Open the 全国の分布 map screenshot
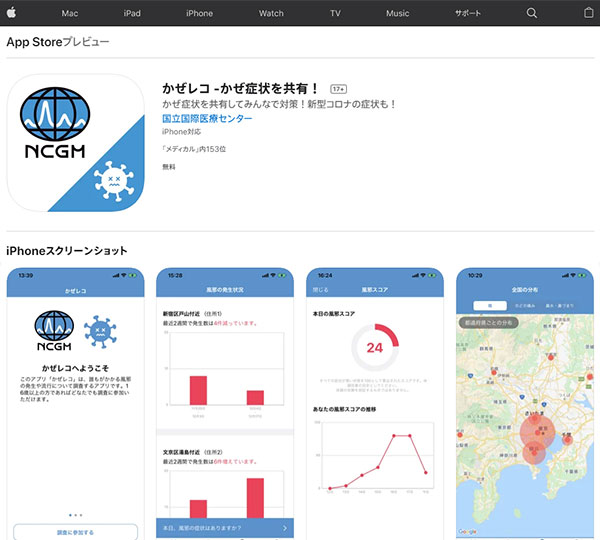This screenshot has width=600, height=540. [525, 404]
